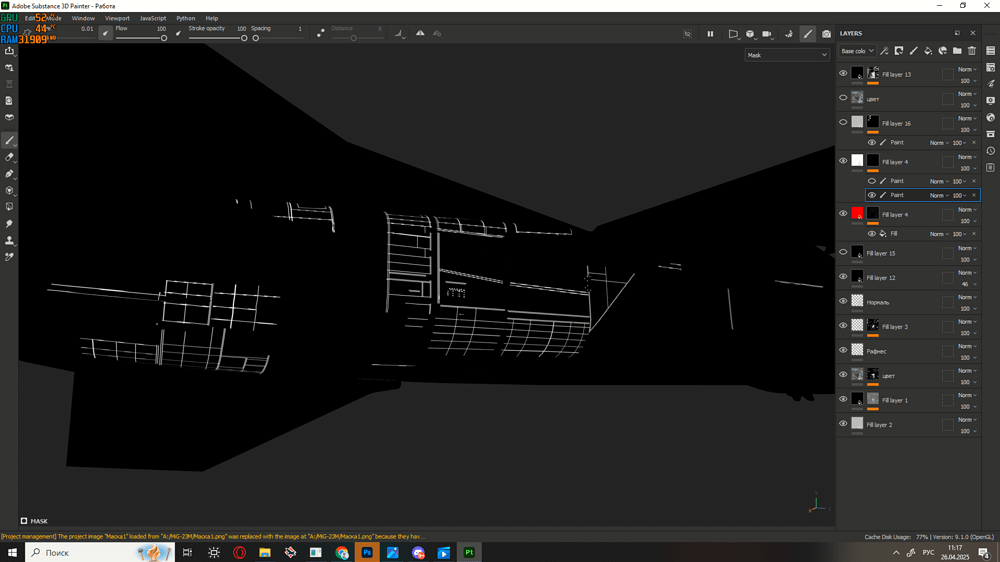Screen dimensions: 1000x562
Task: Click the red thumbnail of Fill layer 4
Action: pos(857,214)
